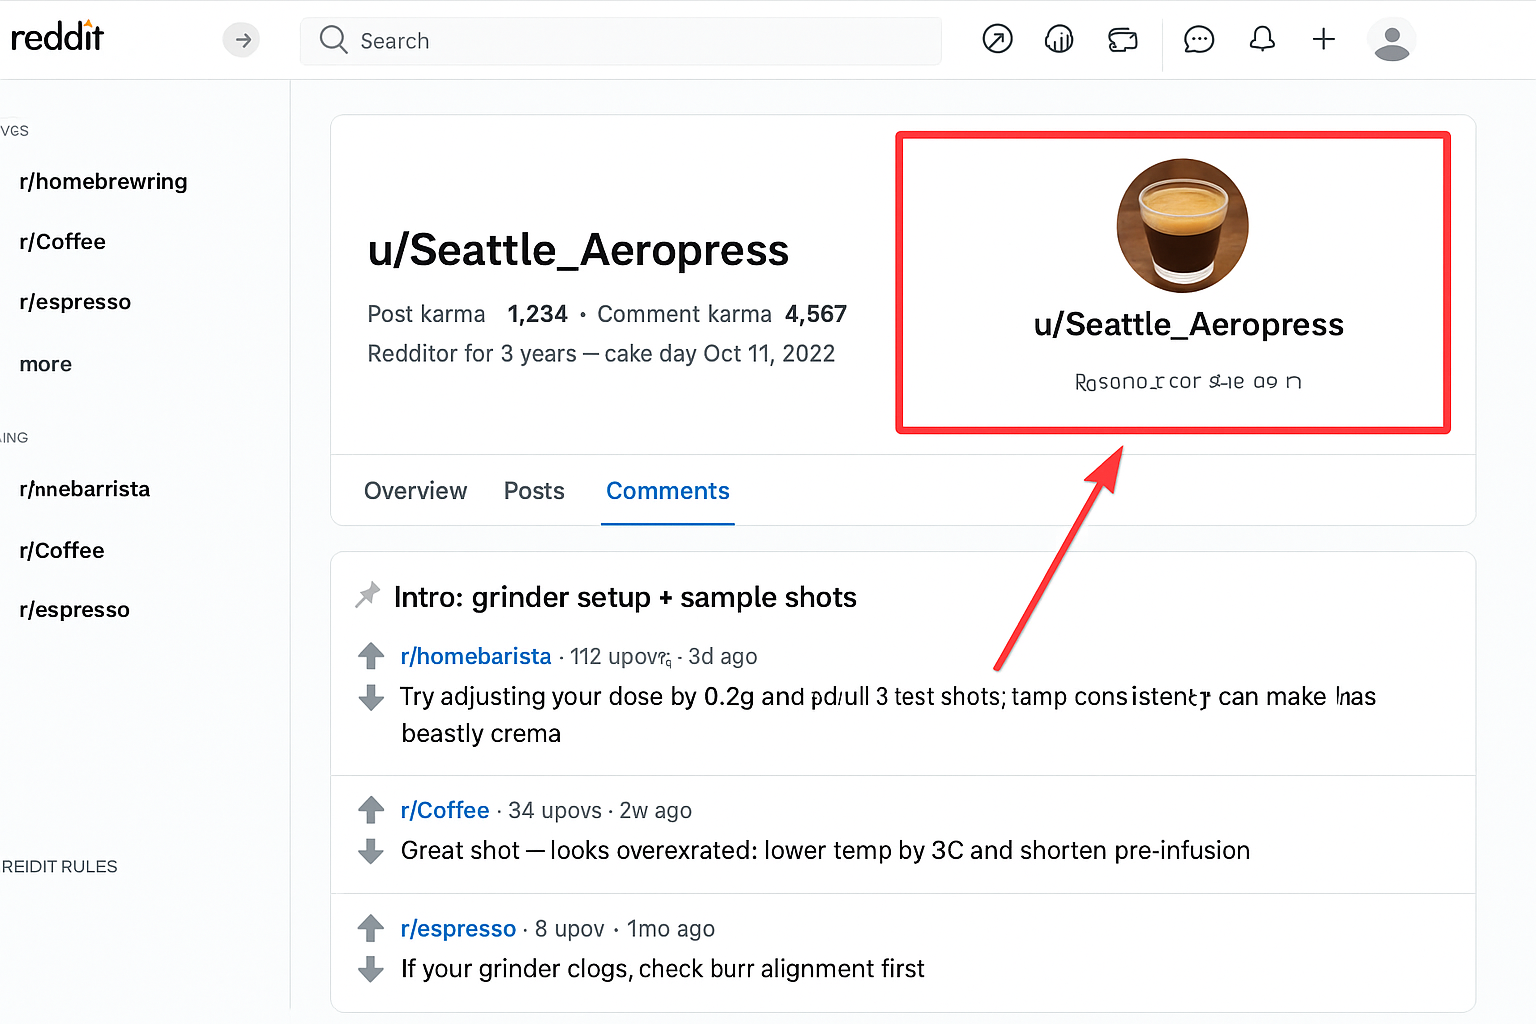Viewport: 1536px width, 1024px height.
Task: Downvote the grinder clogs comment
Action: tap(371, 969)
